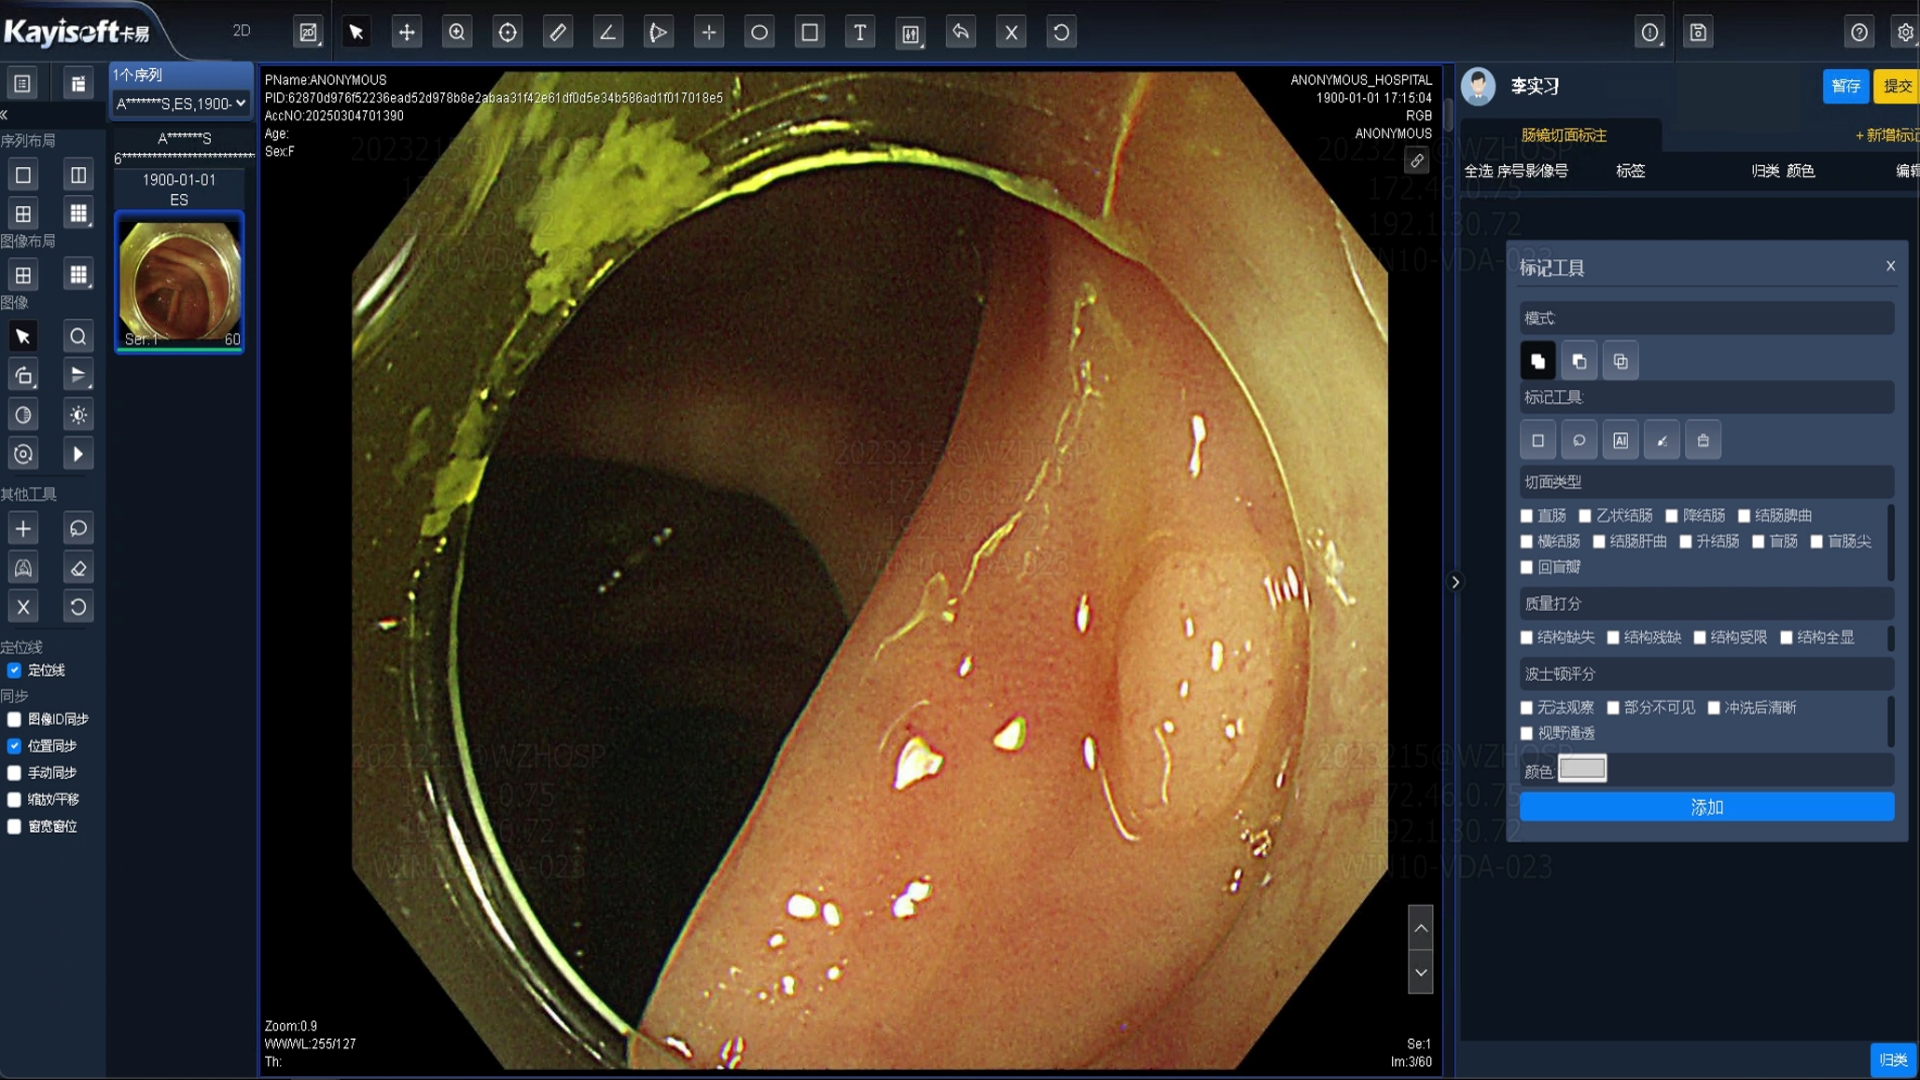
Task: Select the eraser tool under other tools
Action: tap(78, 568)
